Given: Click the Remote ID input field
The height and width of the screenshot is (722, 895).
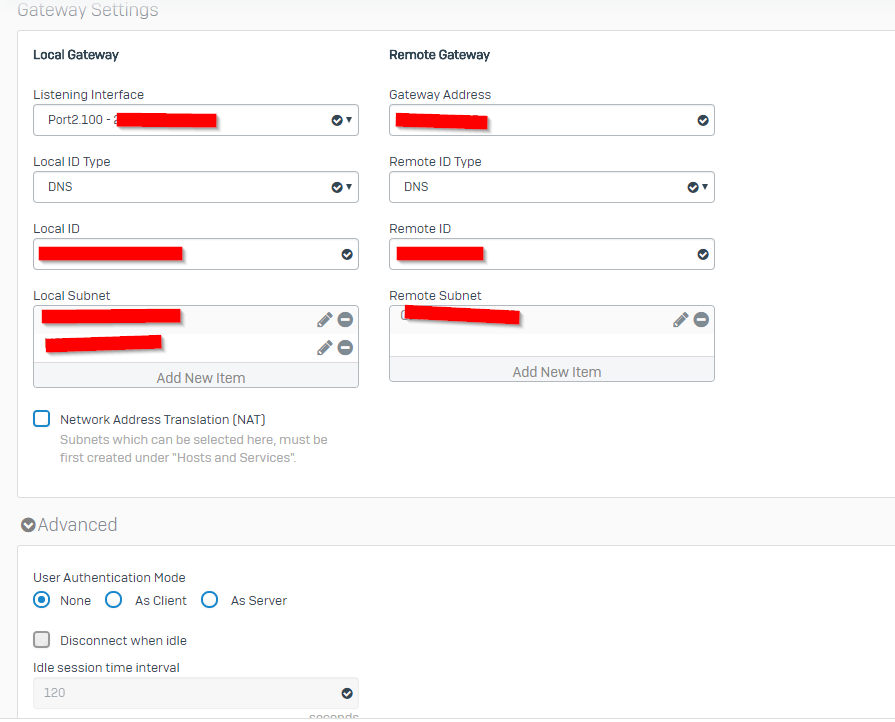Looking at the screenshot, I should [x=551, y=254].
